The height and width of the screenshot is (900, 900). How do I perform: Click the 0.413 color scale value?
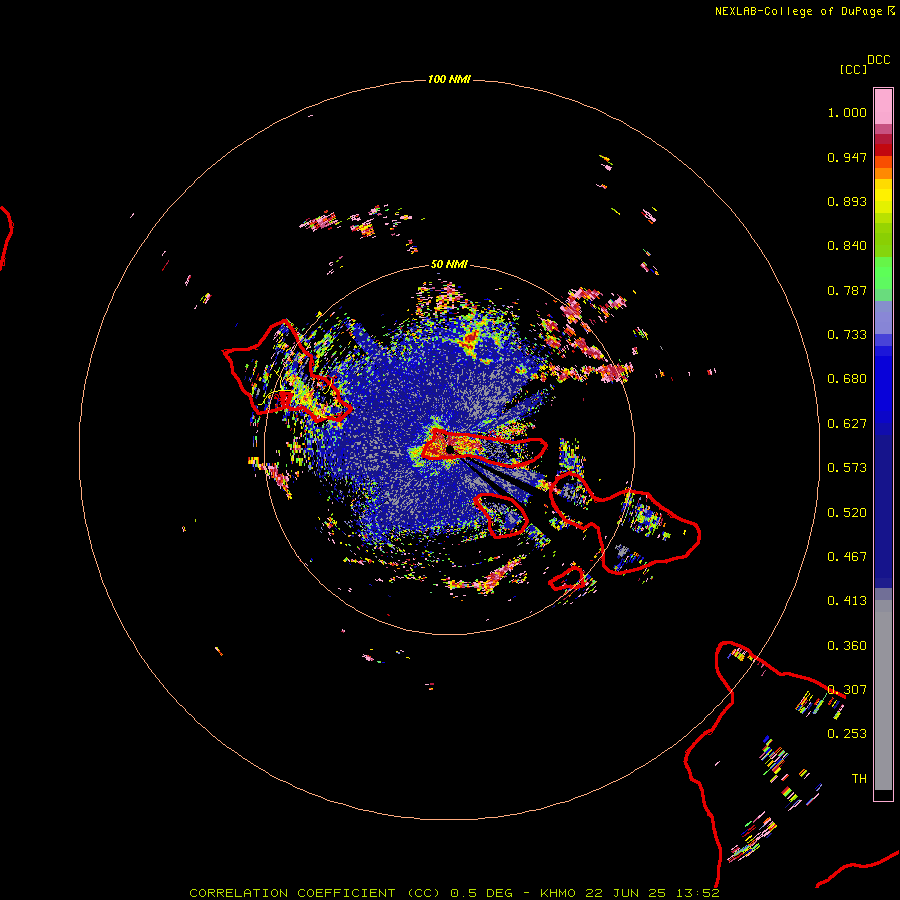click(847, 601)
